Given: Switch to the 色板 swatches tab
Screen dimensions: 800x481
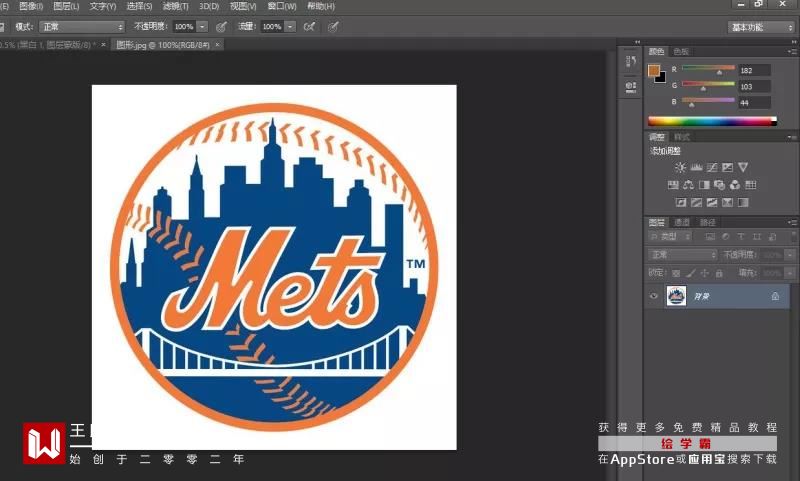Looking at the screenshot, I should pyautogui.click(x=681, y=52).
